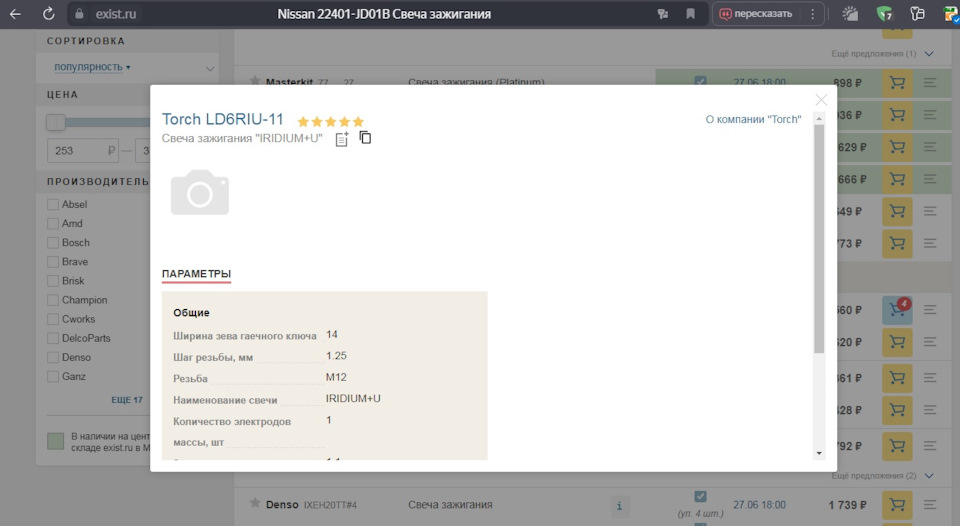960x526 pixels.
Task: Check the 'Cworks' manufacturer checkbox
Action: (53, 319)
